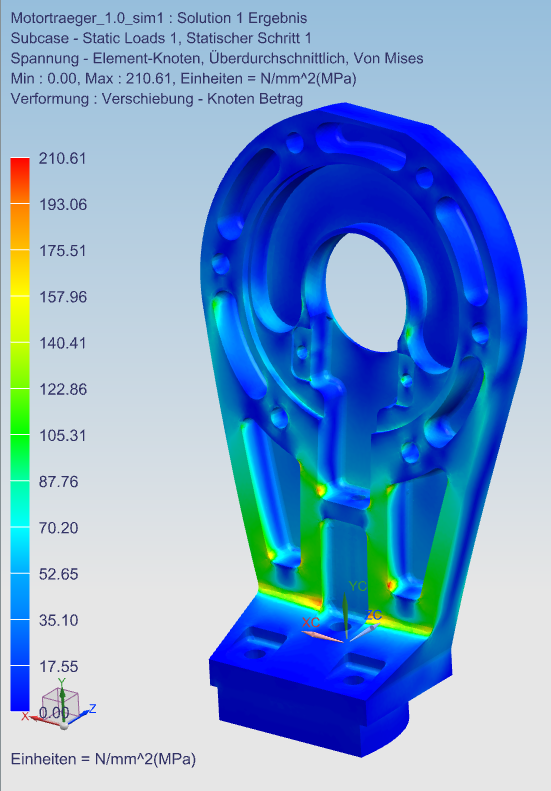Click the 35.10 legend value
Image resolution: width=551 pixels, height=791 pixels.
point(59,620)
